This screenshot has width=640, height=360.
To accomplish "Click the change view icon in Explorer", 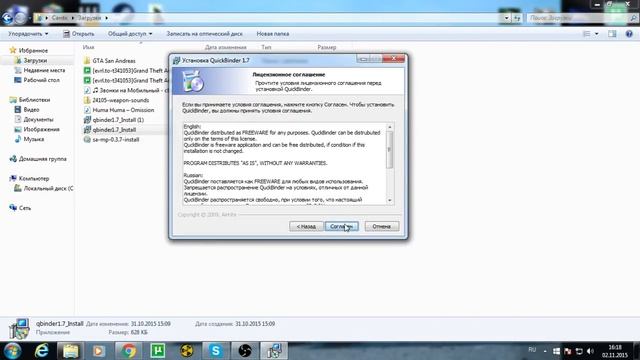I will tap(587, 34).
